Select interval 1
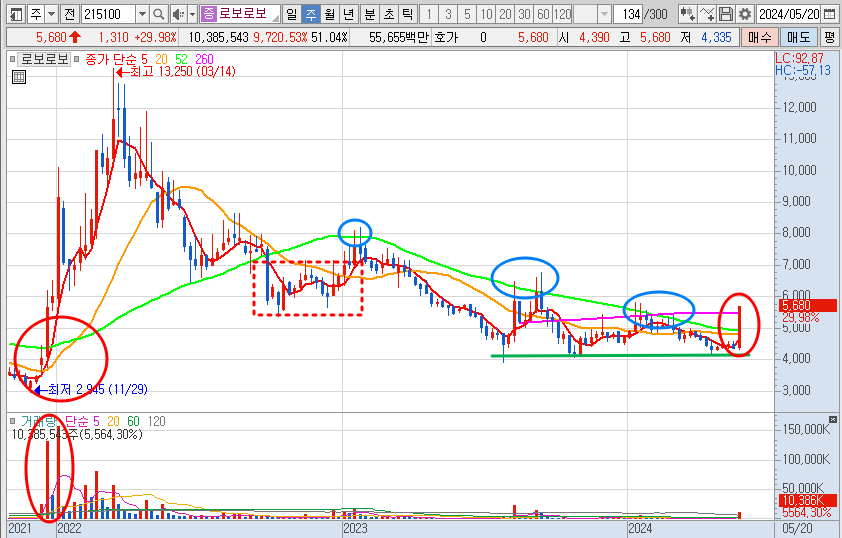Viewport: 842px width, 538px height. point(429,14)
